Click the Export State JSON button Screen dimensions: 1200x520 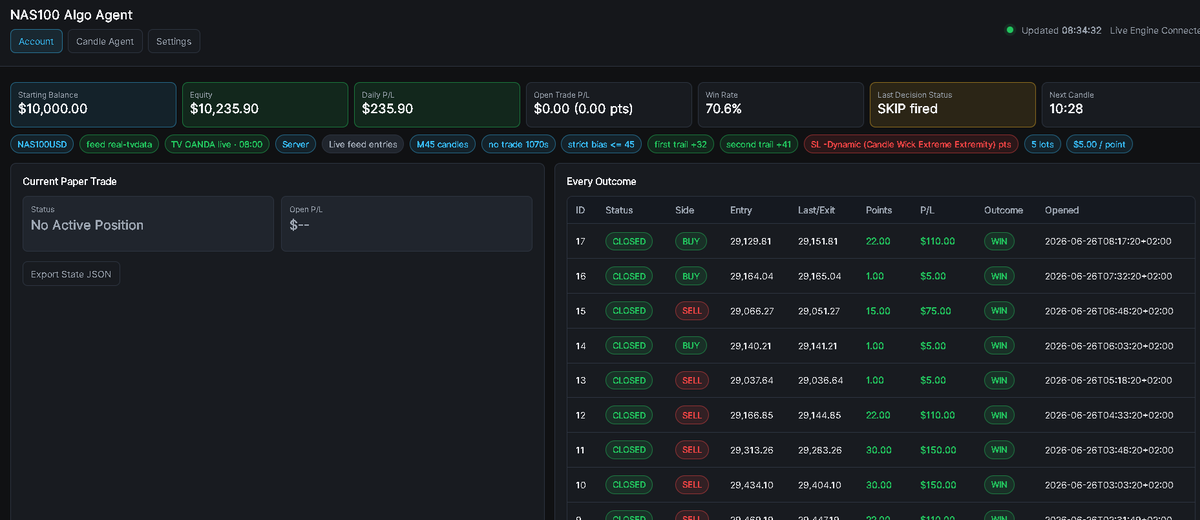click(x=71, y=273)
